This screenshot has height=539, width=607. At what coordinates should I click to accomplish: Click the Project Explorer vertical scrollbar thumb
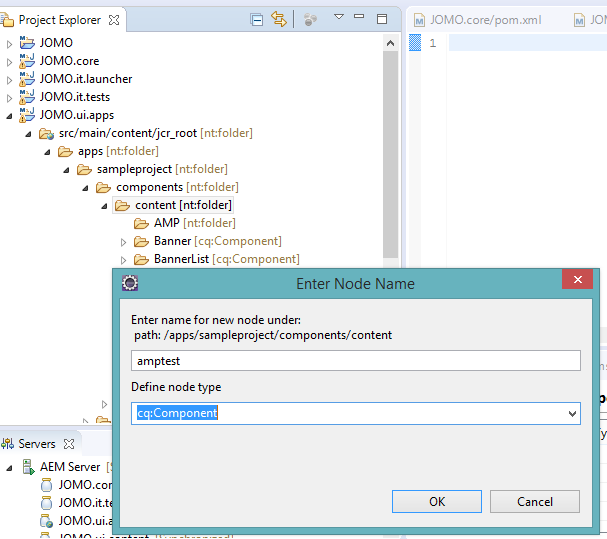(x=391, y=154)
